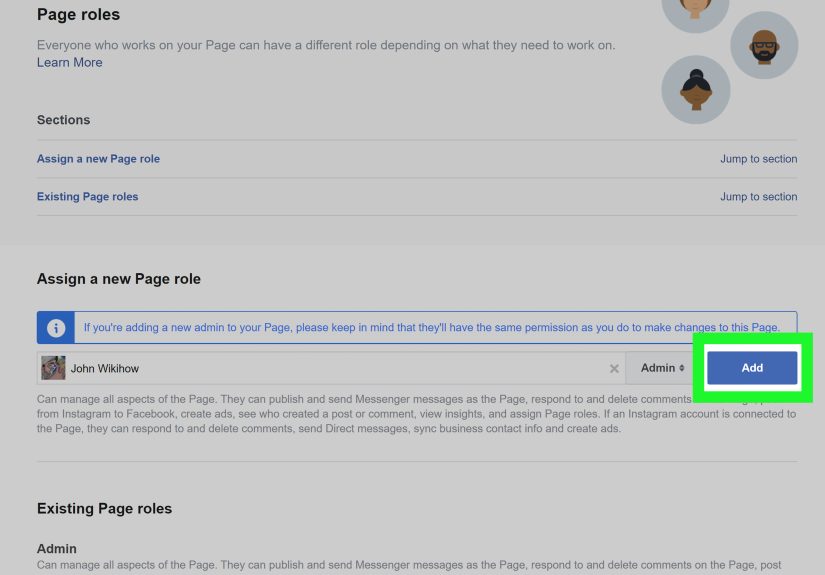This screenshot has width=825, height=575.
Task: Open the Learn More link
Action: point(69,63)
